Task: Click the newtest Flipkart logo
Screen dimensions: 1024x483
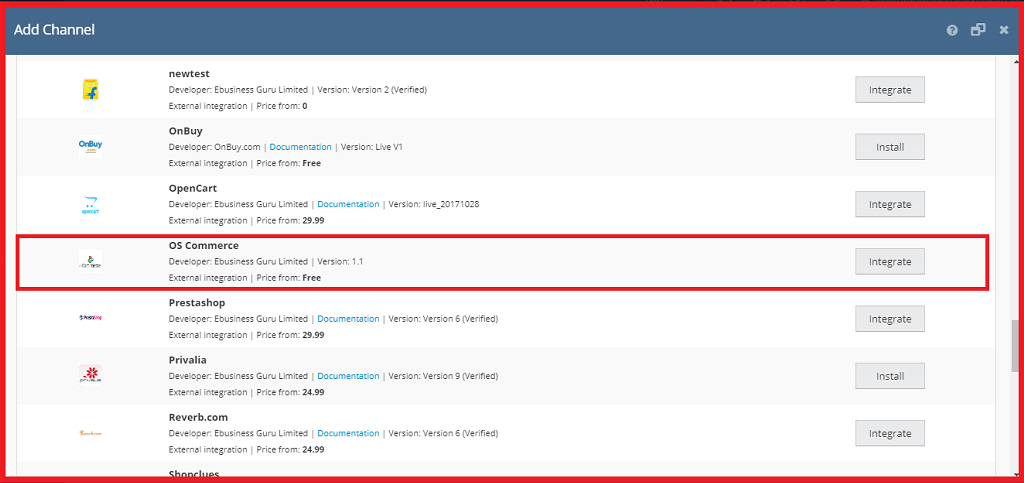Action: [x=91, y=89]
